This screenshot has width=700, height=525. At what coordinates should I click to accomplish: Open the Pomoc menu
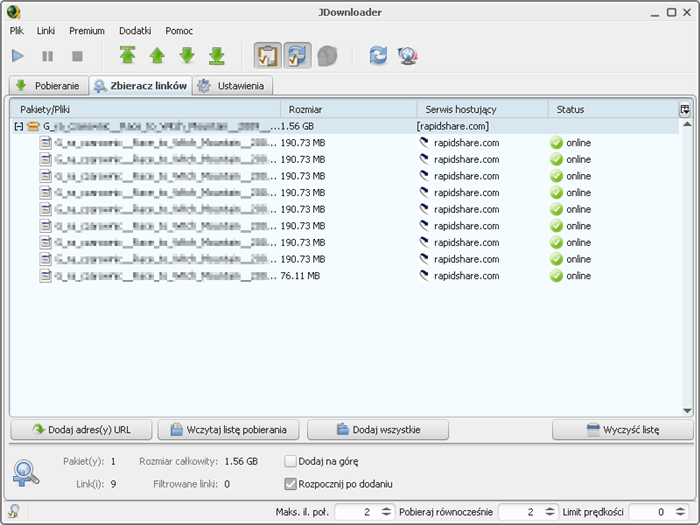coord(179,31)
